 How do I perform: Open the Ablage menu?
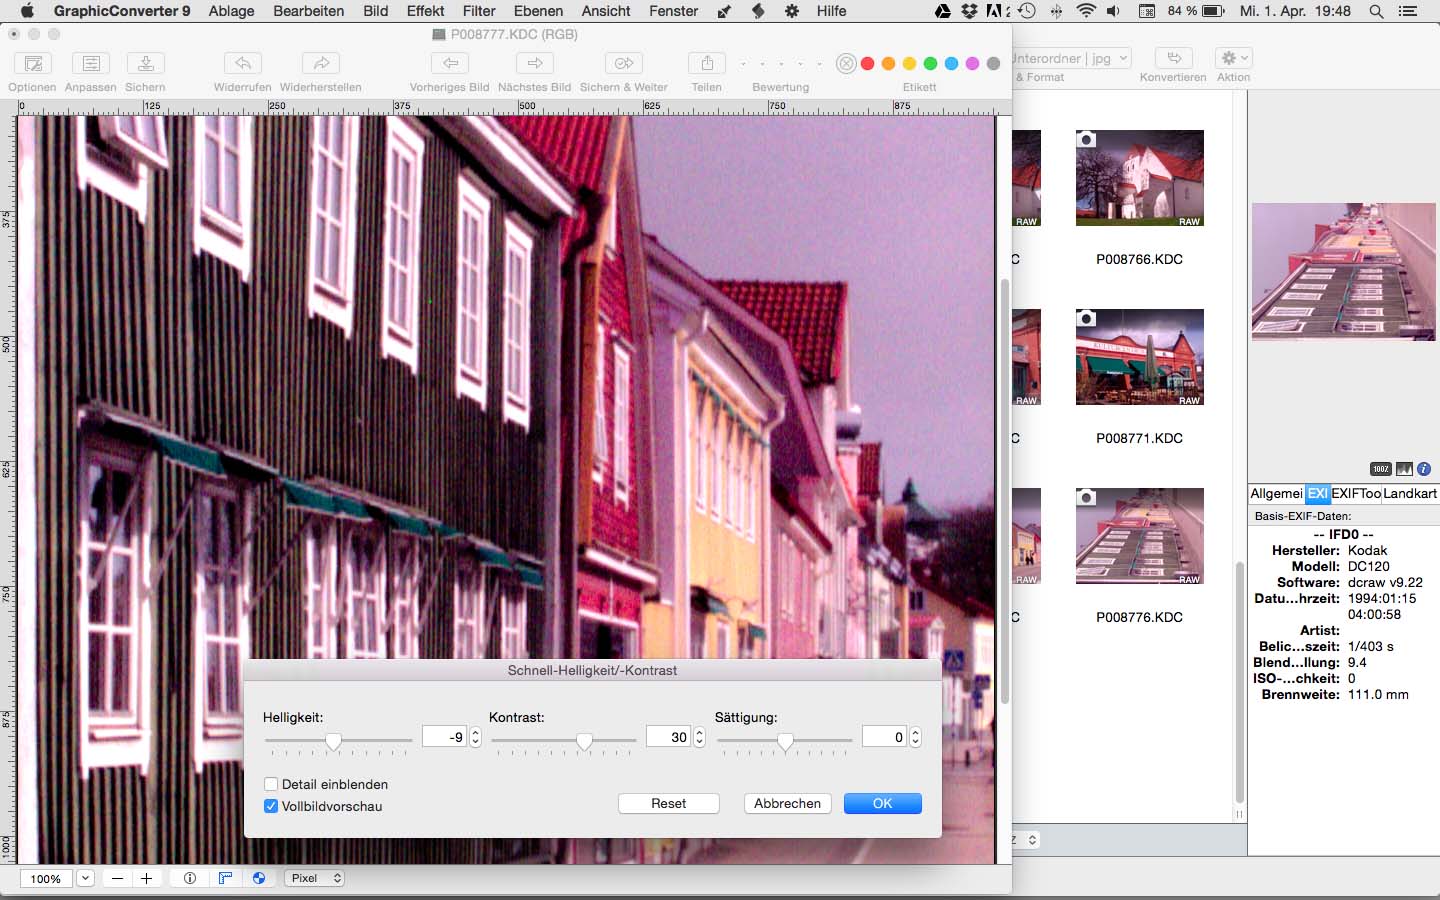pos(231,11)
